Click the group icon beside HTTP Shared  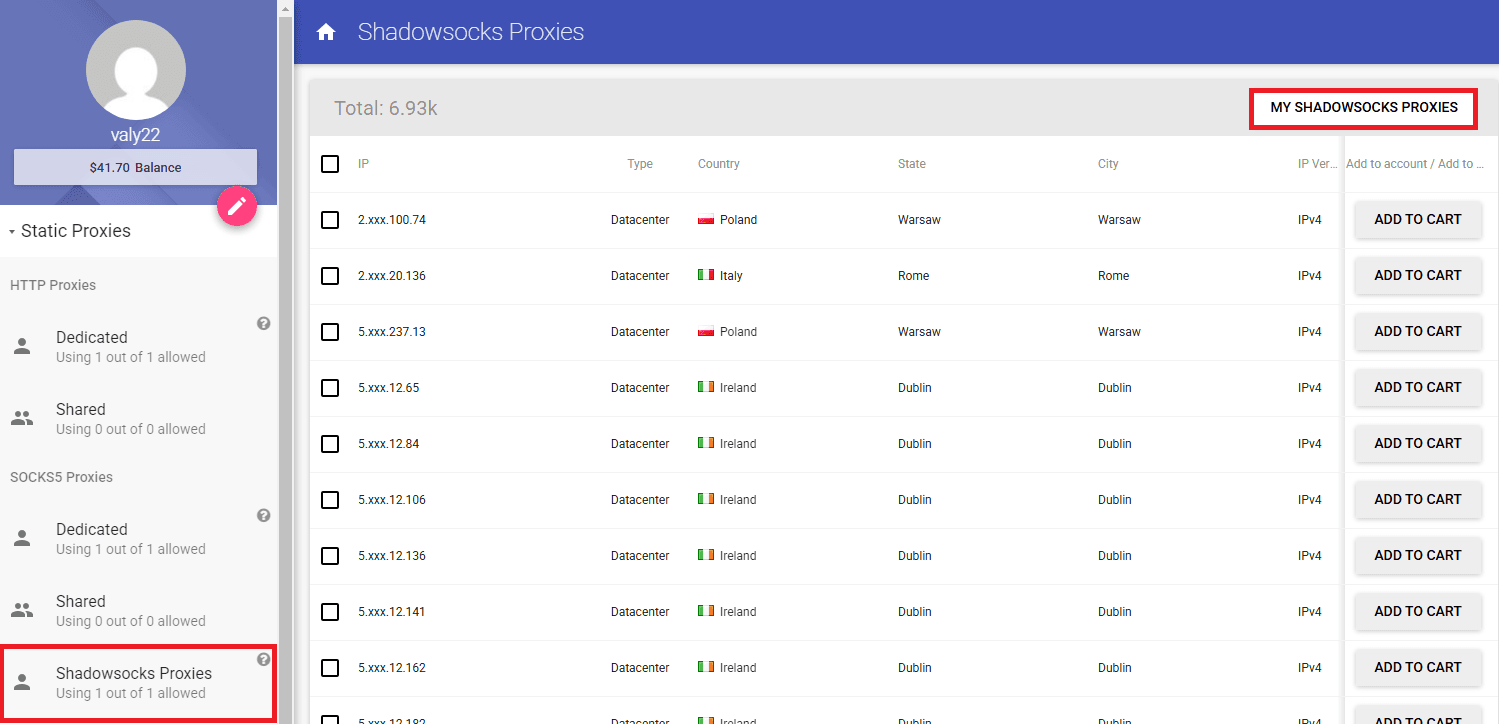[x=22, y=417]
